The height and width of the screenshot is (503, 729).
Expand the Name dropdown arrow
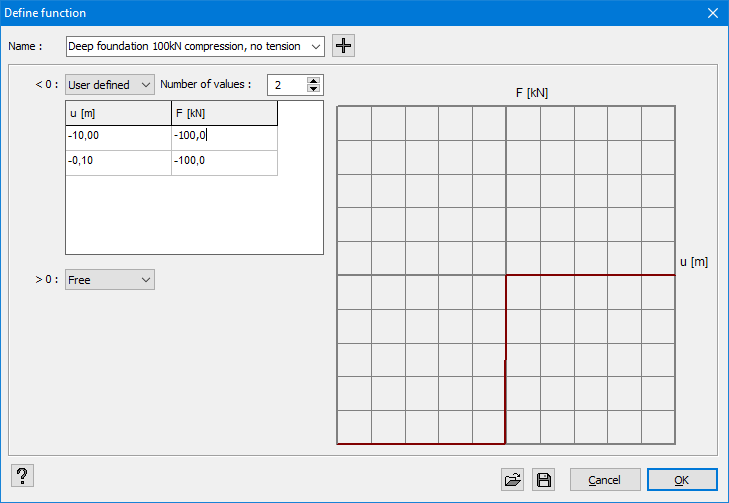pos(317,46)
